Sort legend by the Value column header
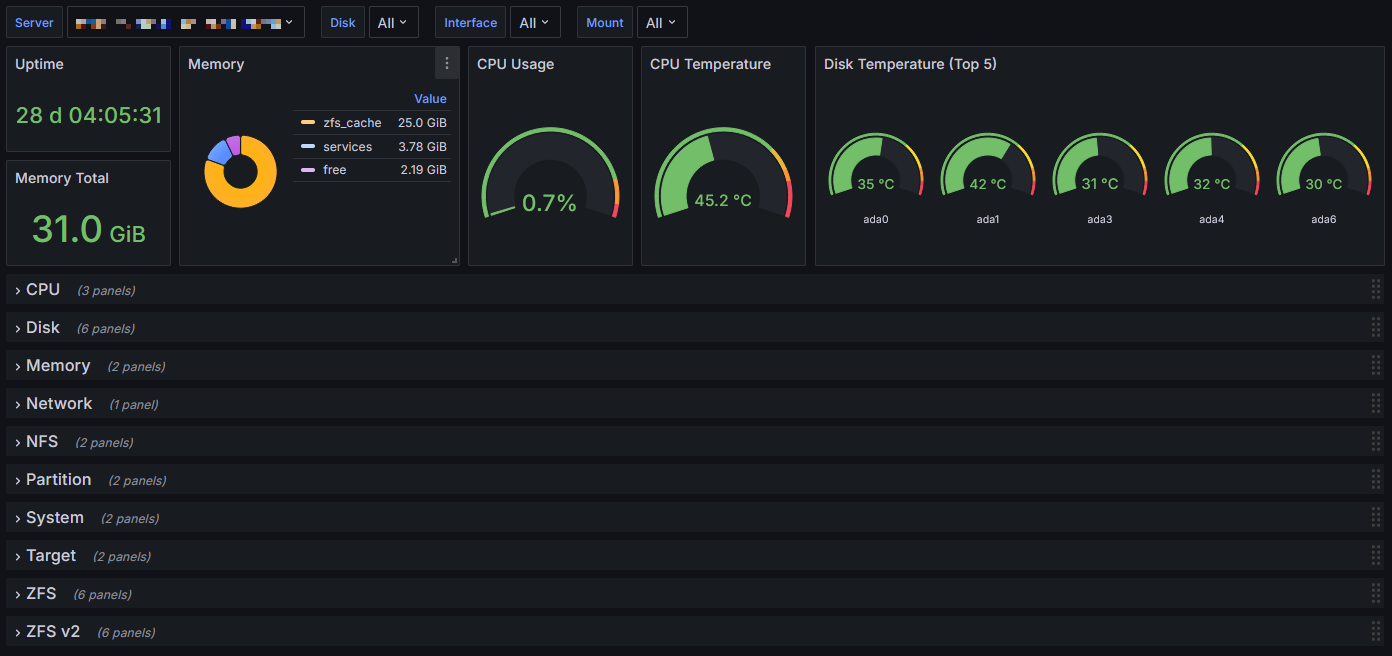This screenshot has width=1392, height=656. coord(430,98)
